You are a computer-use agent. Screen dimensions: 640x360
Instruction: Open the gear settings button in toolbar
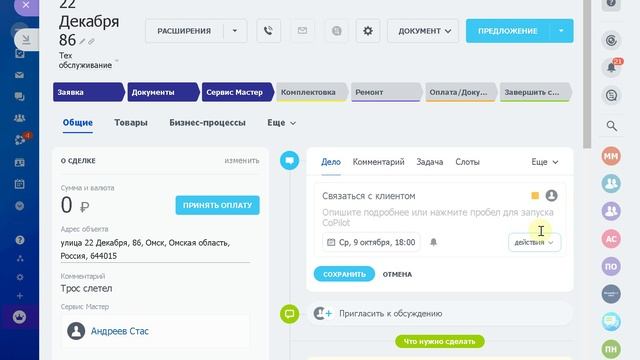click(x=368, y=31)
